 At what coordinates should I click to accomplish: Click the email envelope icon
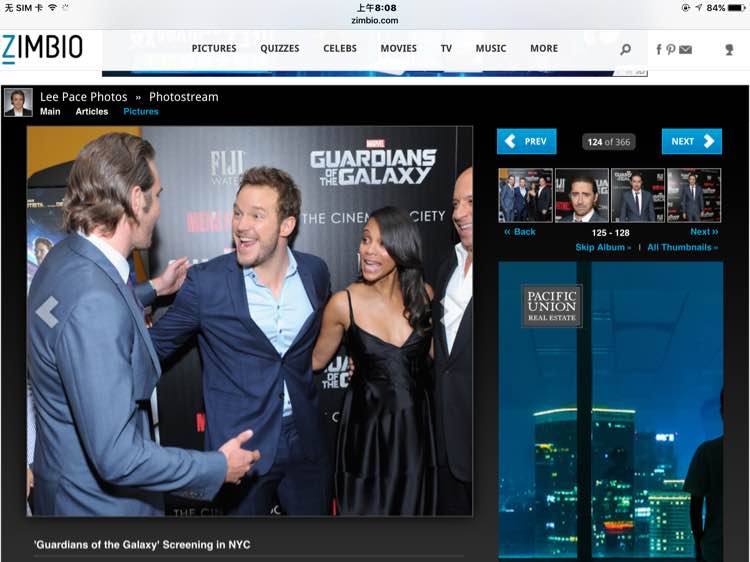685,49
